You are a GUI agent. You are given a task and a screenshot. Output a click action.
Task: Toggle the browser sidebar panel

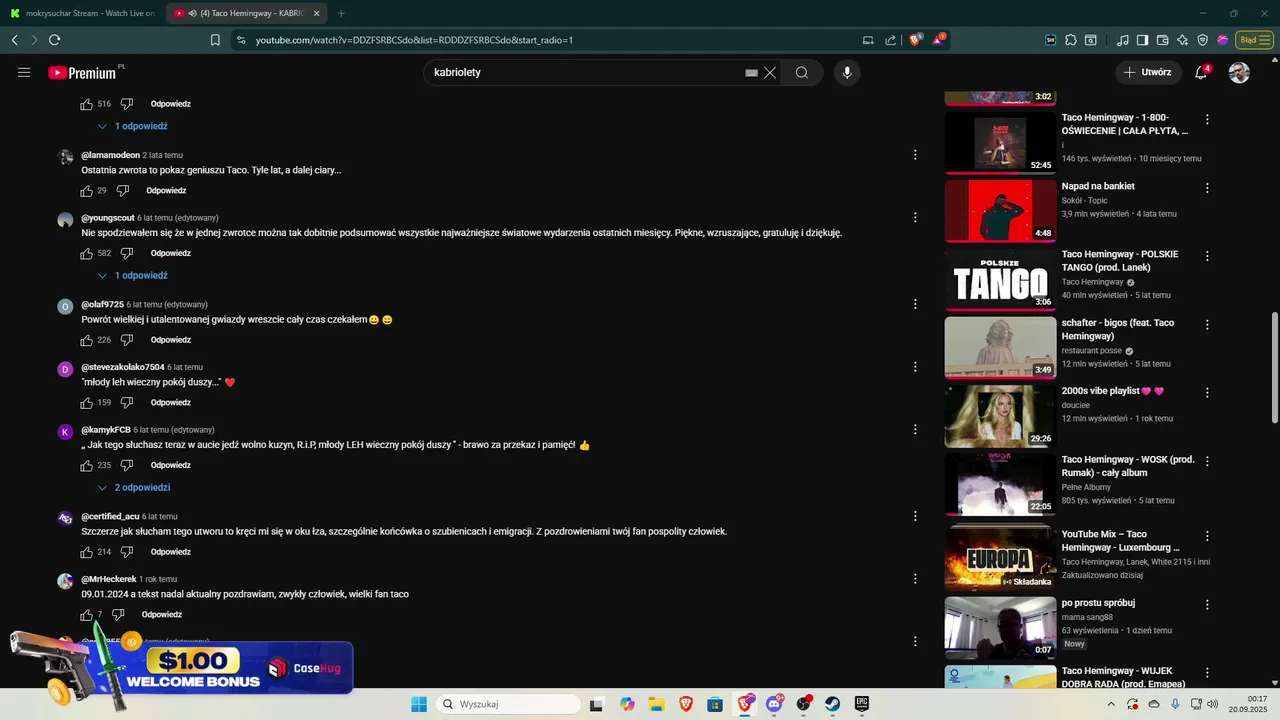1142,40
